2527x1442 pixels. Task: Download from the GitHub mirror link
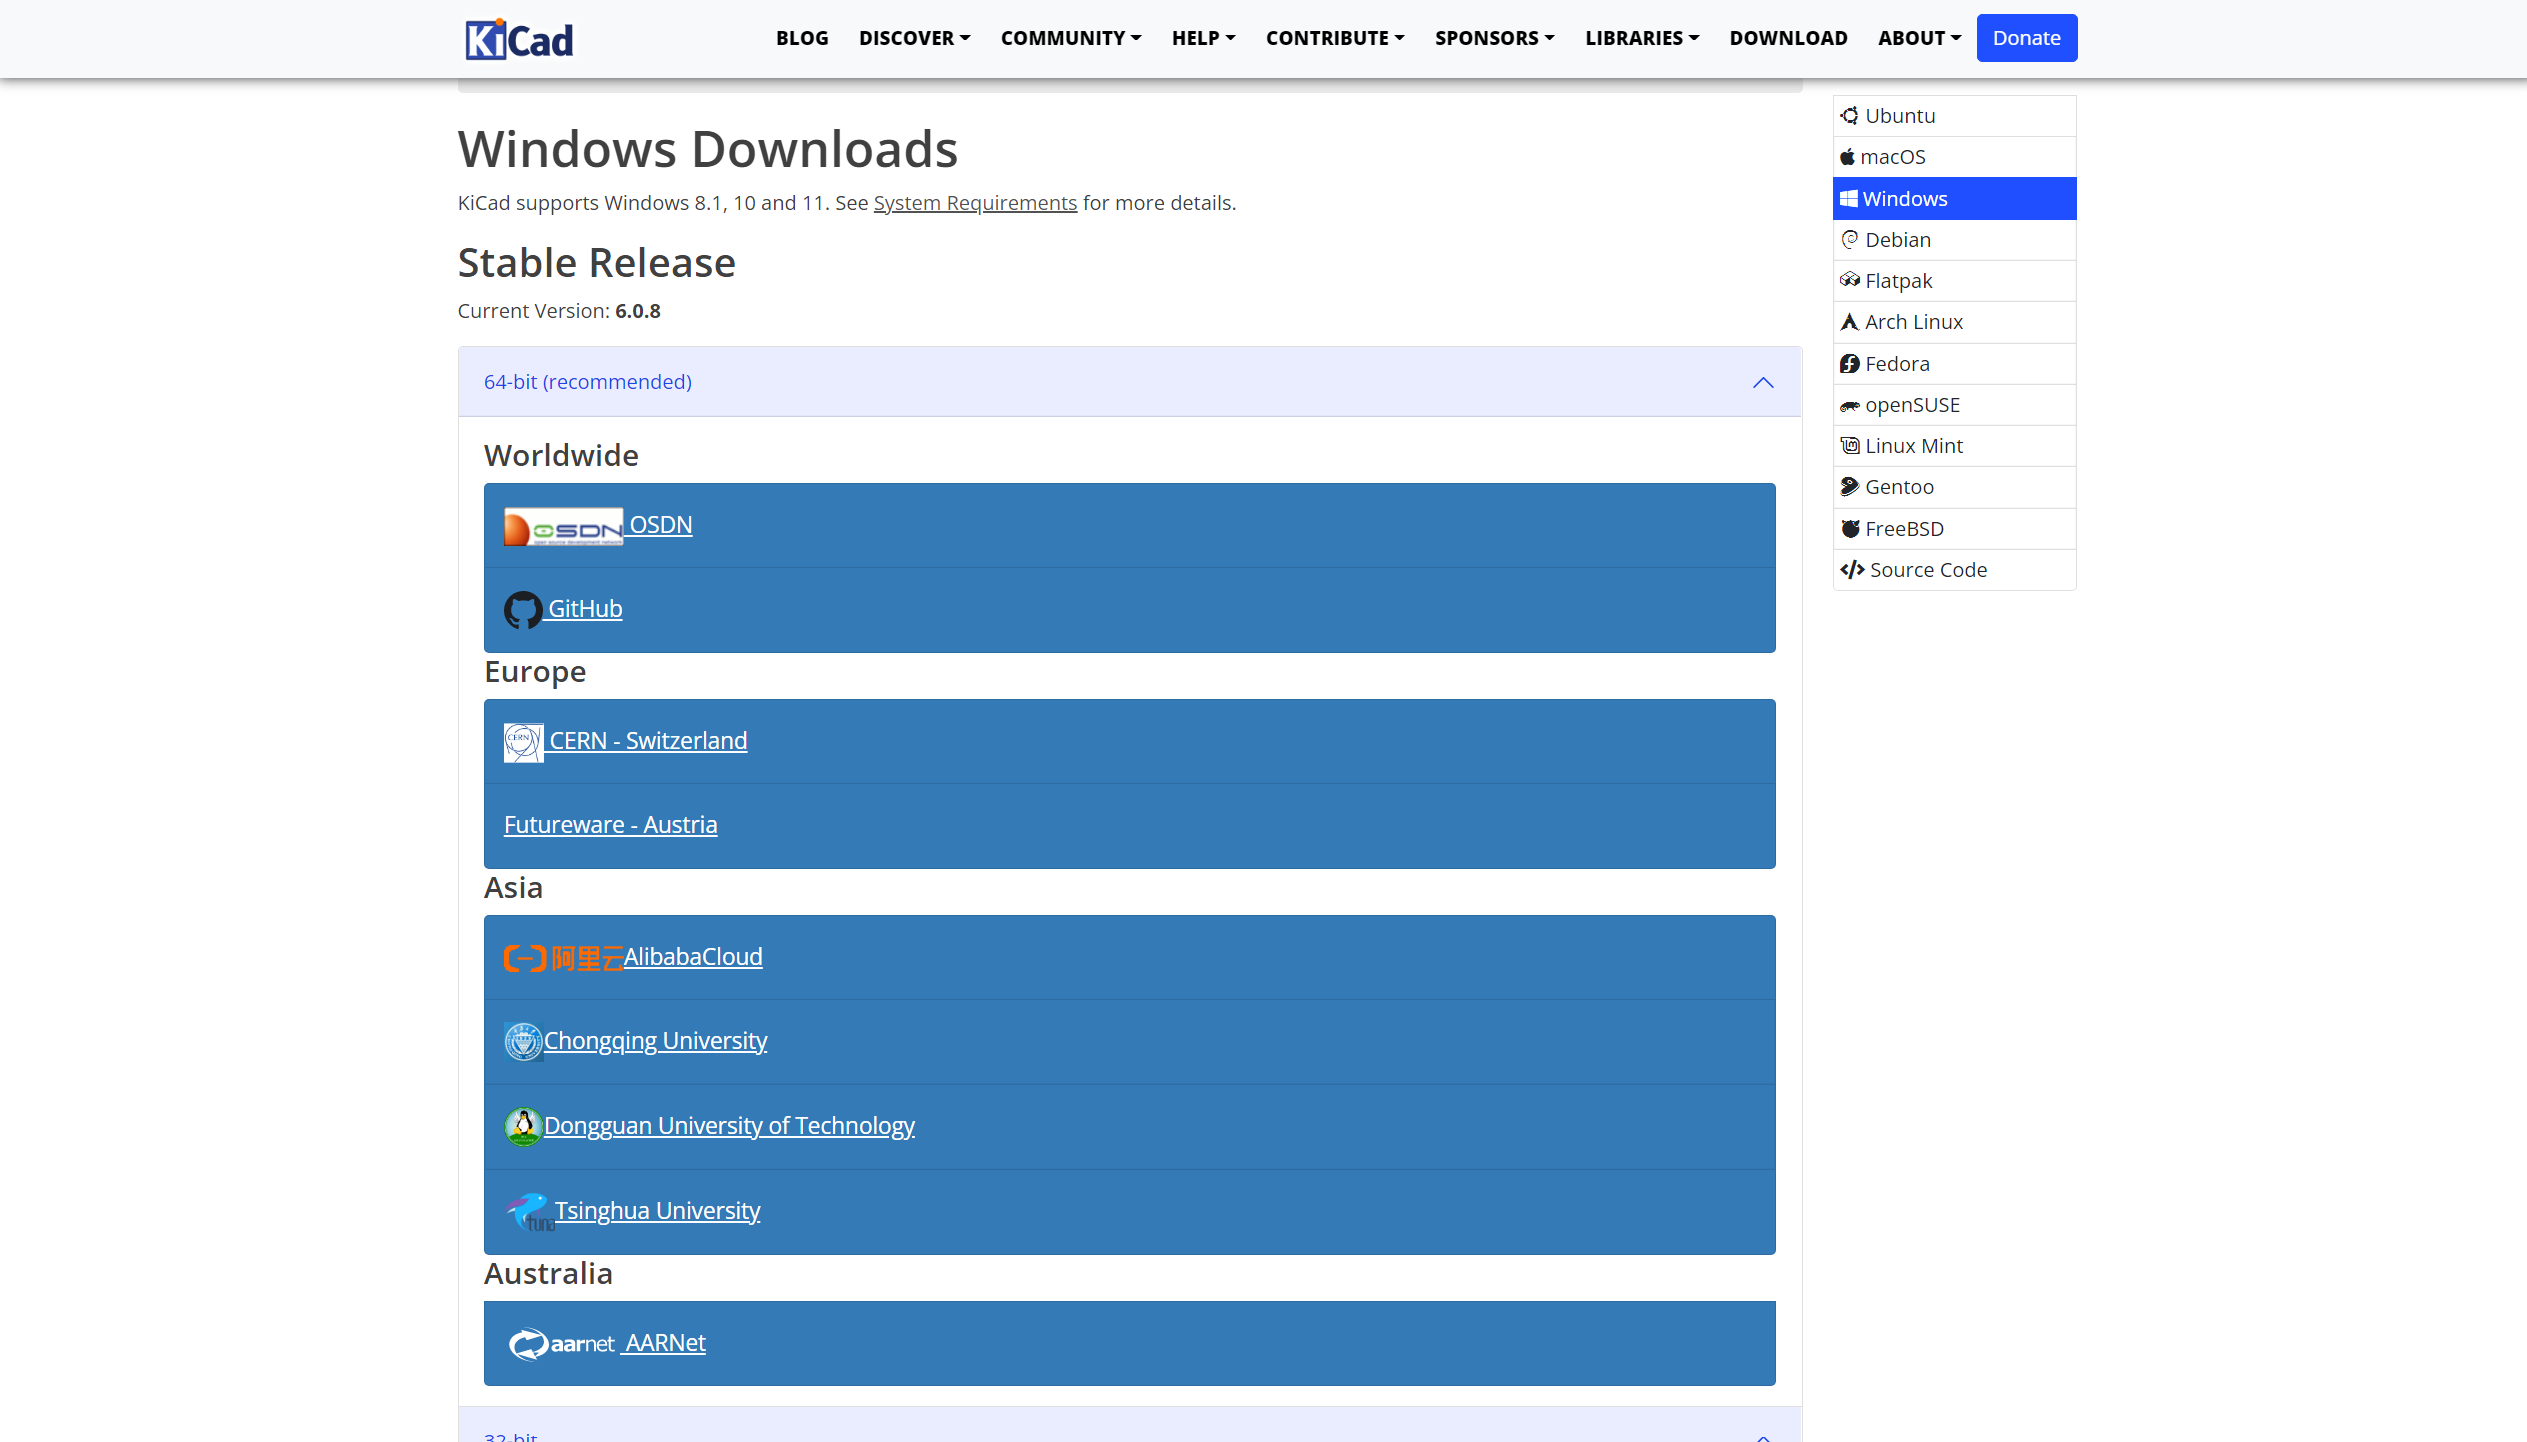tap(585, 609)
